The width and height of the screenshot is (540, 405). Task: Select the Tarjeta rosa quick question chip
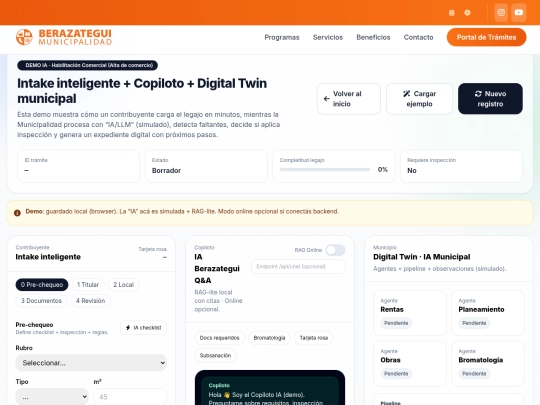tap(314, 338)
